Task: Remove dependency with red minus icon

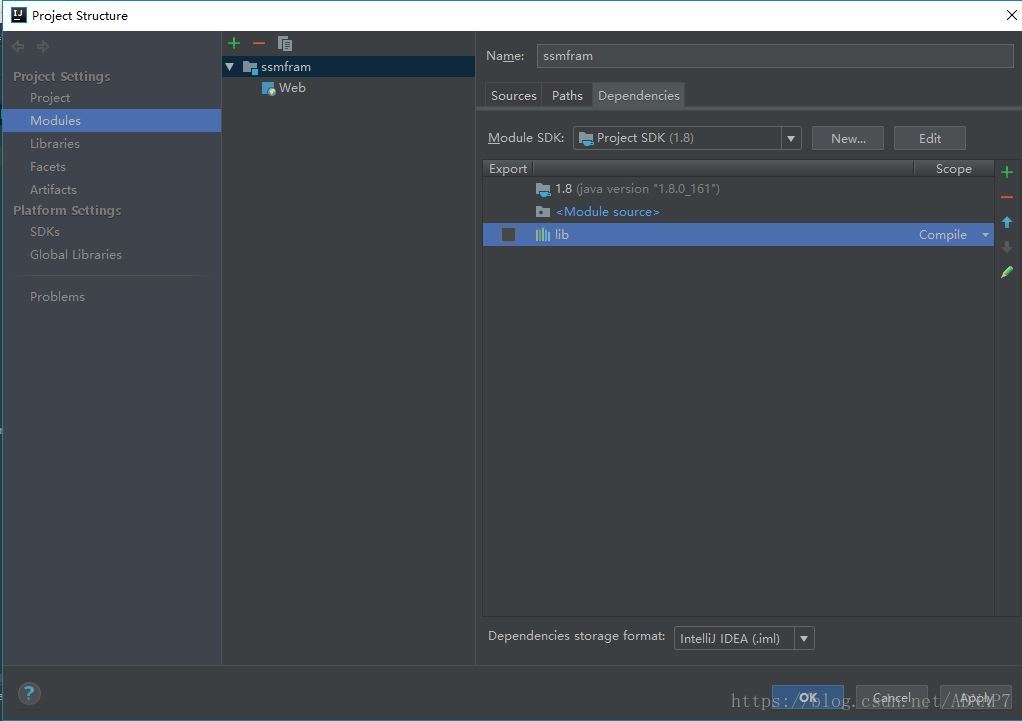Action: click(1007, 197)
